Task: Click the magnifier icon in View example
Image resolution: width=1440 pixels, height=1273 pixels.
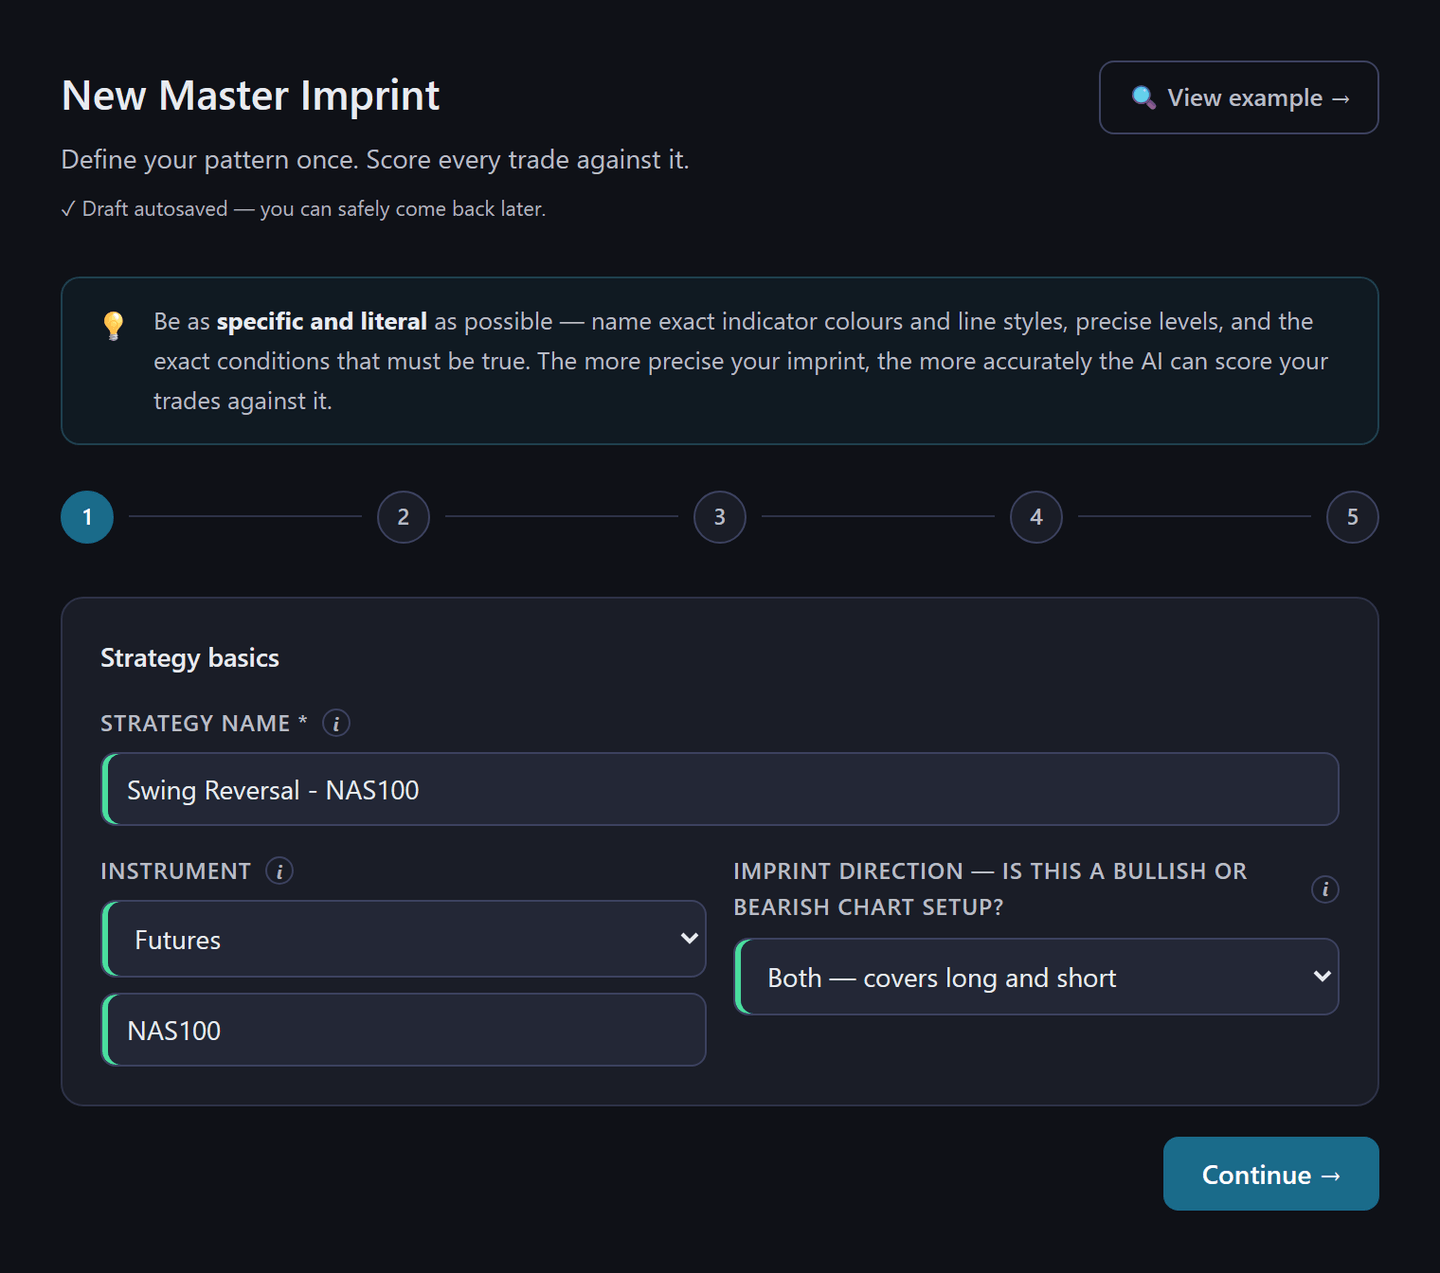Action: point(1143,98)
